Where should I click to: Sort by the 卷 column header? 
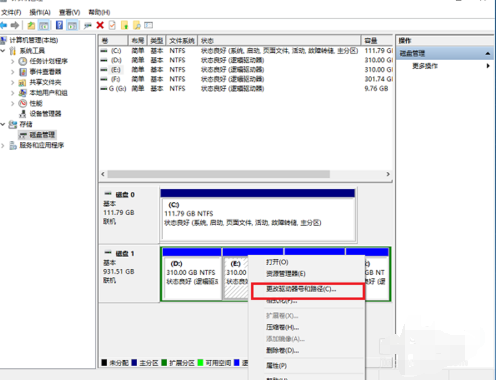pos(113,41)
